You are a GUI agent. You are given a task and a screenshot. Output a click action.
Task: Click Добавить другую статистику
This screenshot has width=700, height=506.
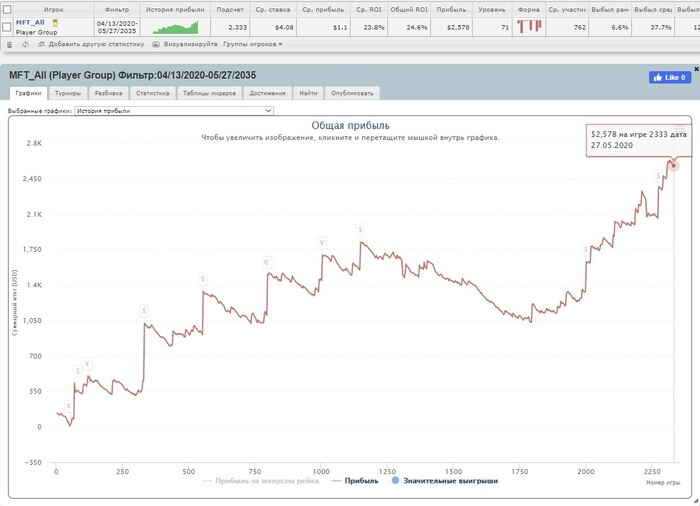pyautogui.click(x=96, y=44)
